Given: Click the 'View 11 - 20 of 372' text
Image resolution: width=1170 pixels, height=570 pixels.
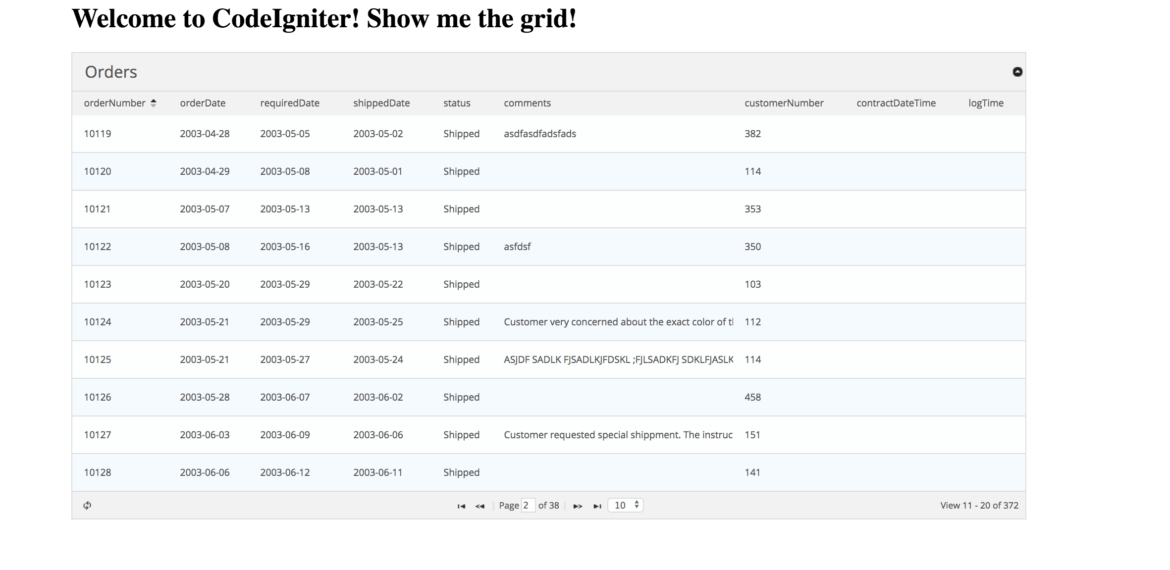Looking at the screenshot, I should point(979,505).
